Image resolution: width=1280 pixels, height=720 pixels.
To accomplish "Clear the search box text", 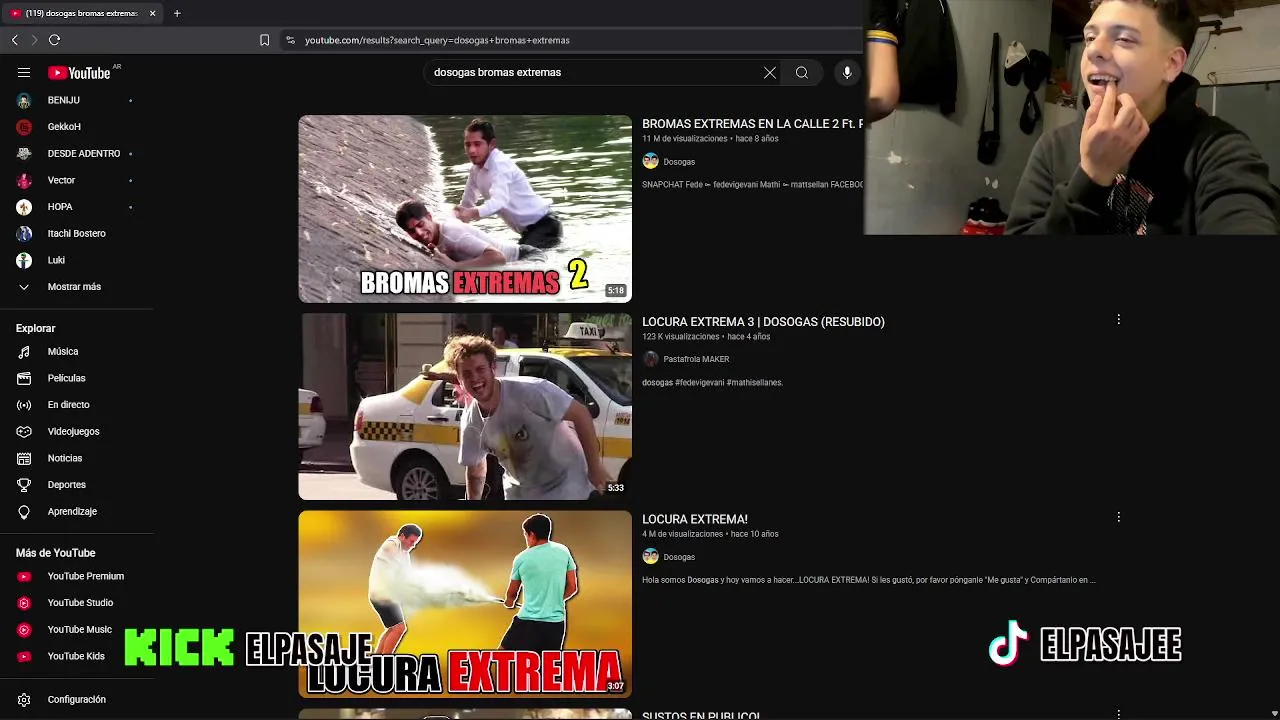I will [770, 72].
